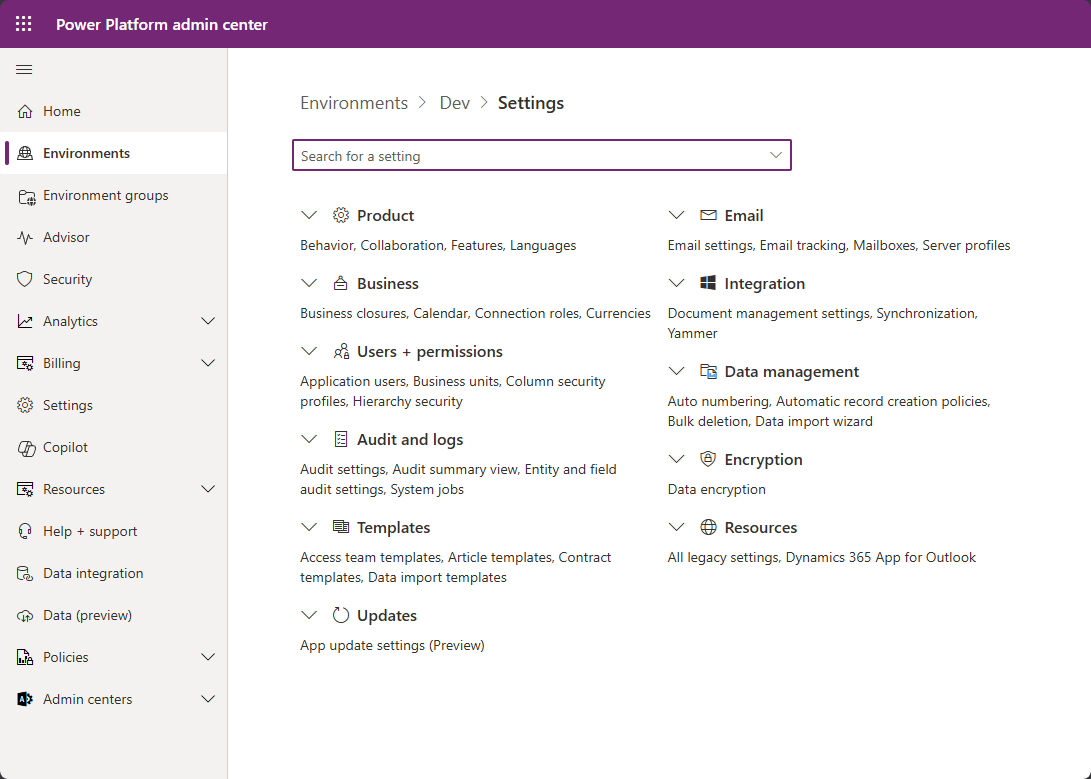Viewport: 1091px width, 779px height.
Task: Expand the Admin centers chevron
Action: [207, 699]
